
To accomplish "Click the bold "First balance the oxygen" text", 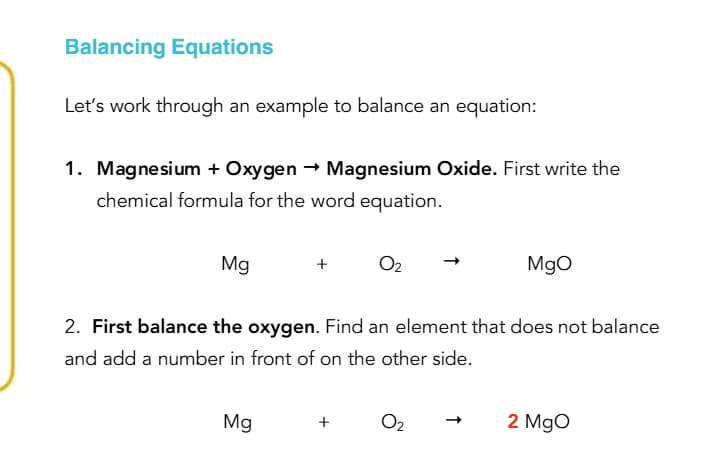I will point(204,326).
